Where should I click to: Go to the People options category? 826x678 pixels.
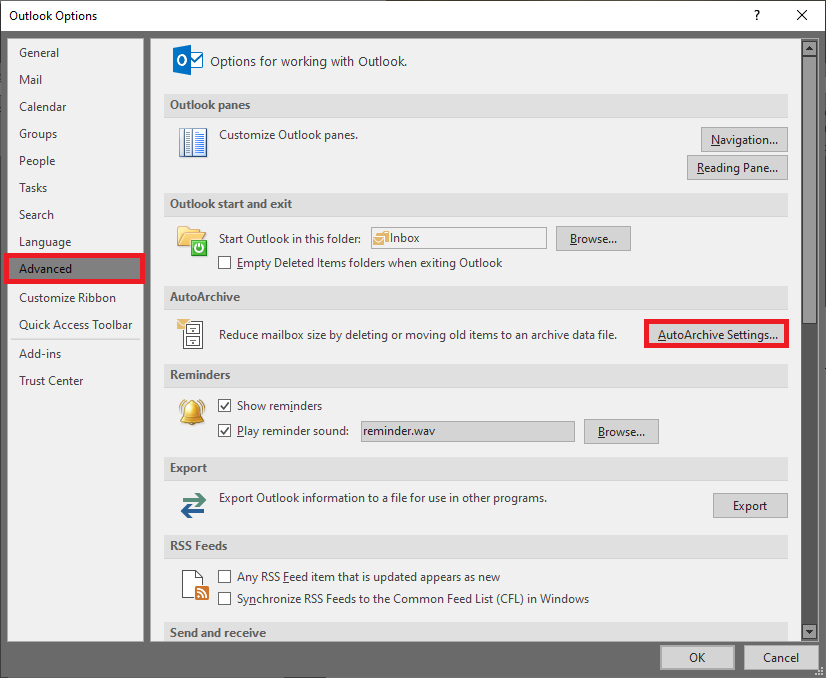pyautogui.click(x=75, y=161)
